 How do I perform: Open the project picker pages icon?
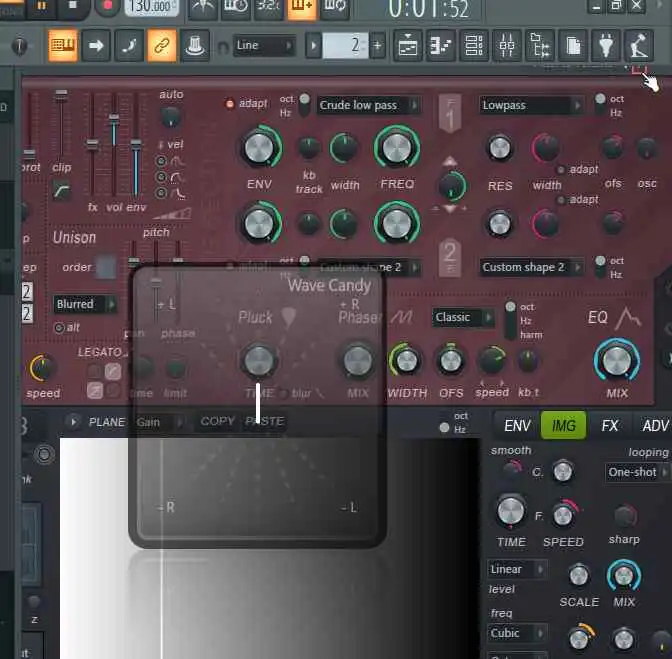point(573,45)
